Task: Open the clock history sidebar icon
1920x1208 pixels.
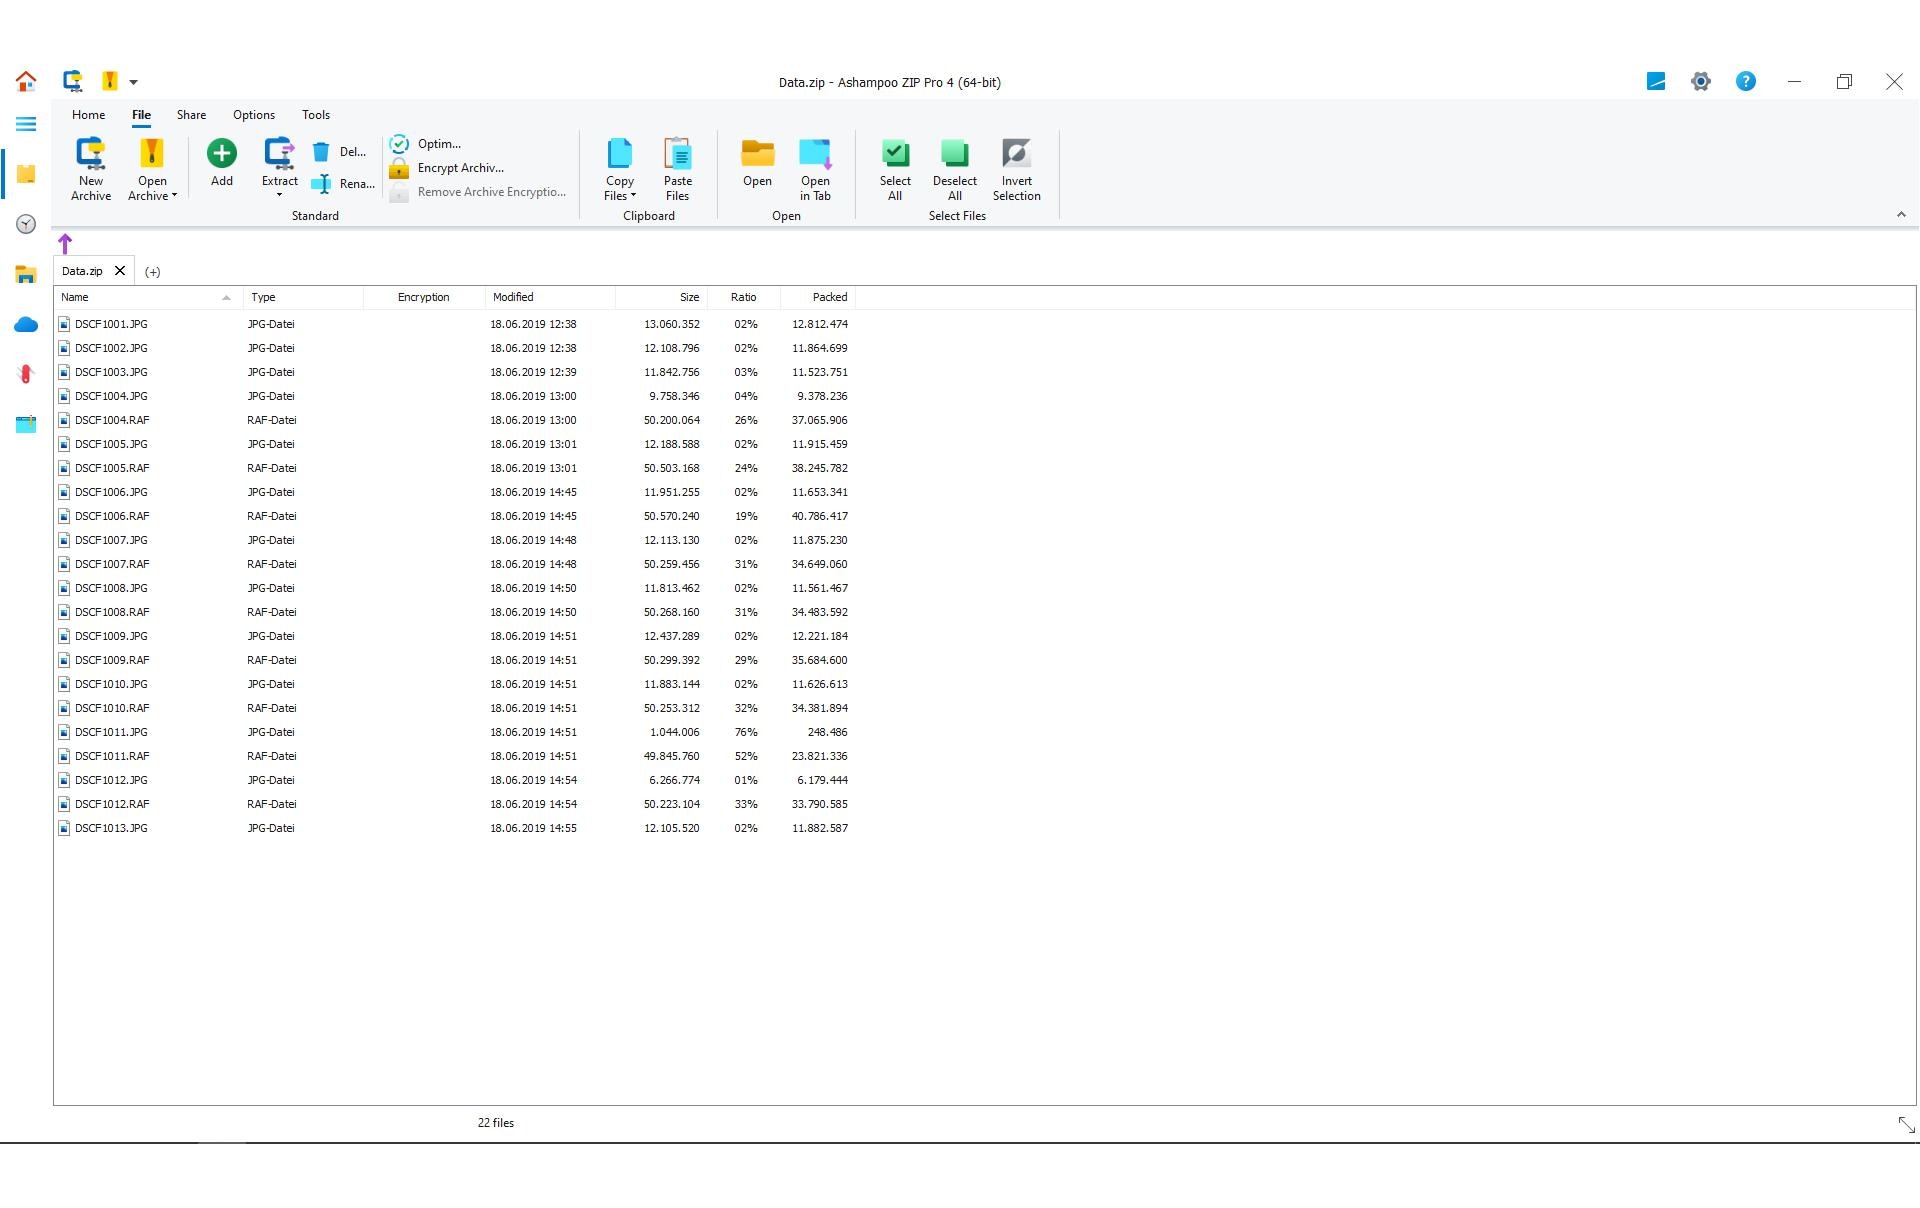Action: tap(26, 224)
